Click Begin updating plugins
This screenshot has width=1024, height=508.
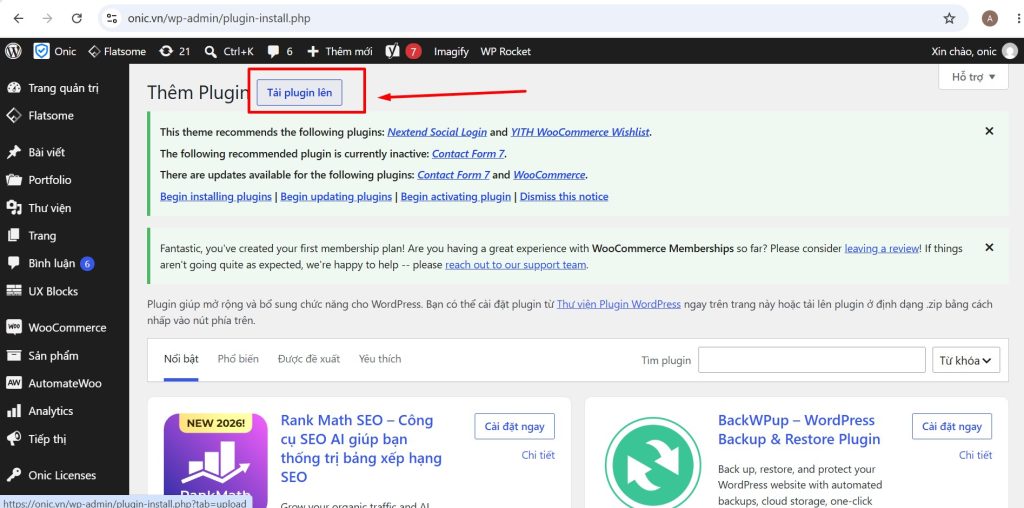click(x=336, y=197)
